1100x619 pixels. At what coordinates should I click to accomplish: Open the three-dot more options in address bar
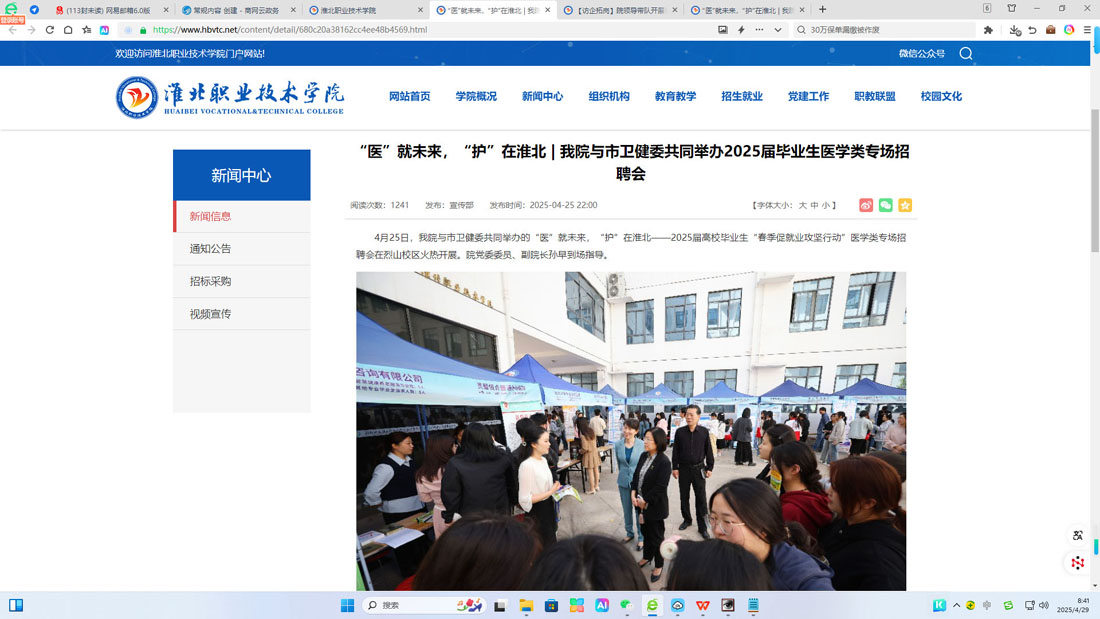(759, 29)
